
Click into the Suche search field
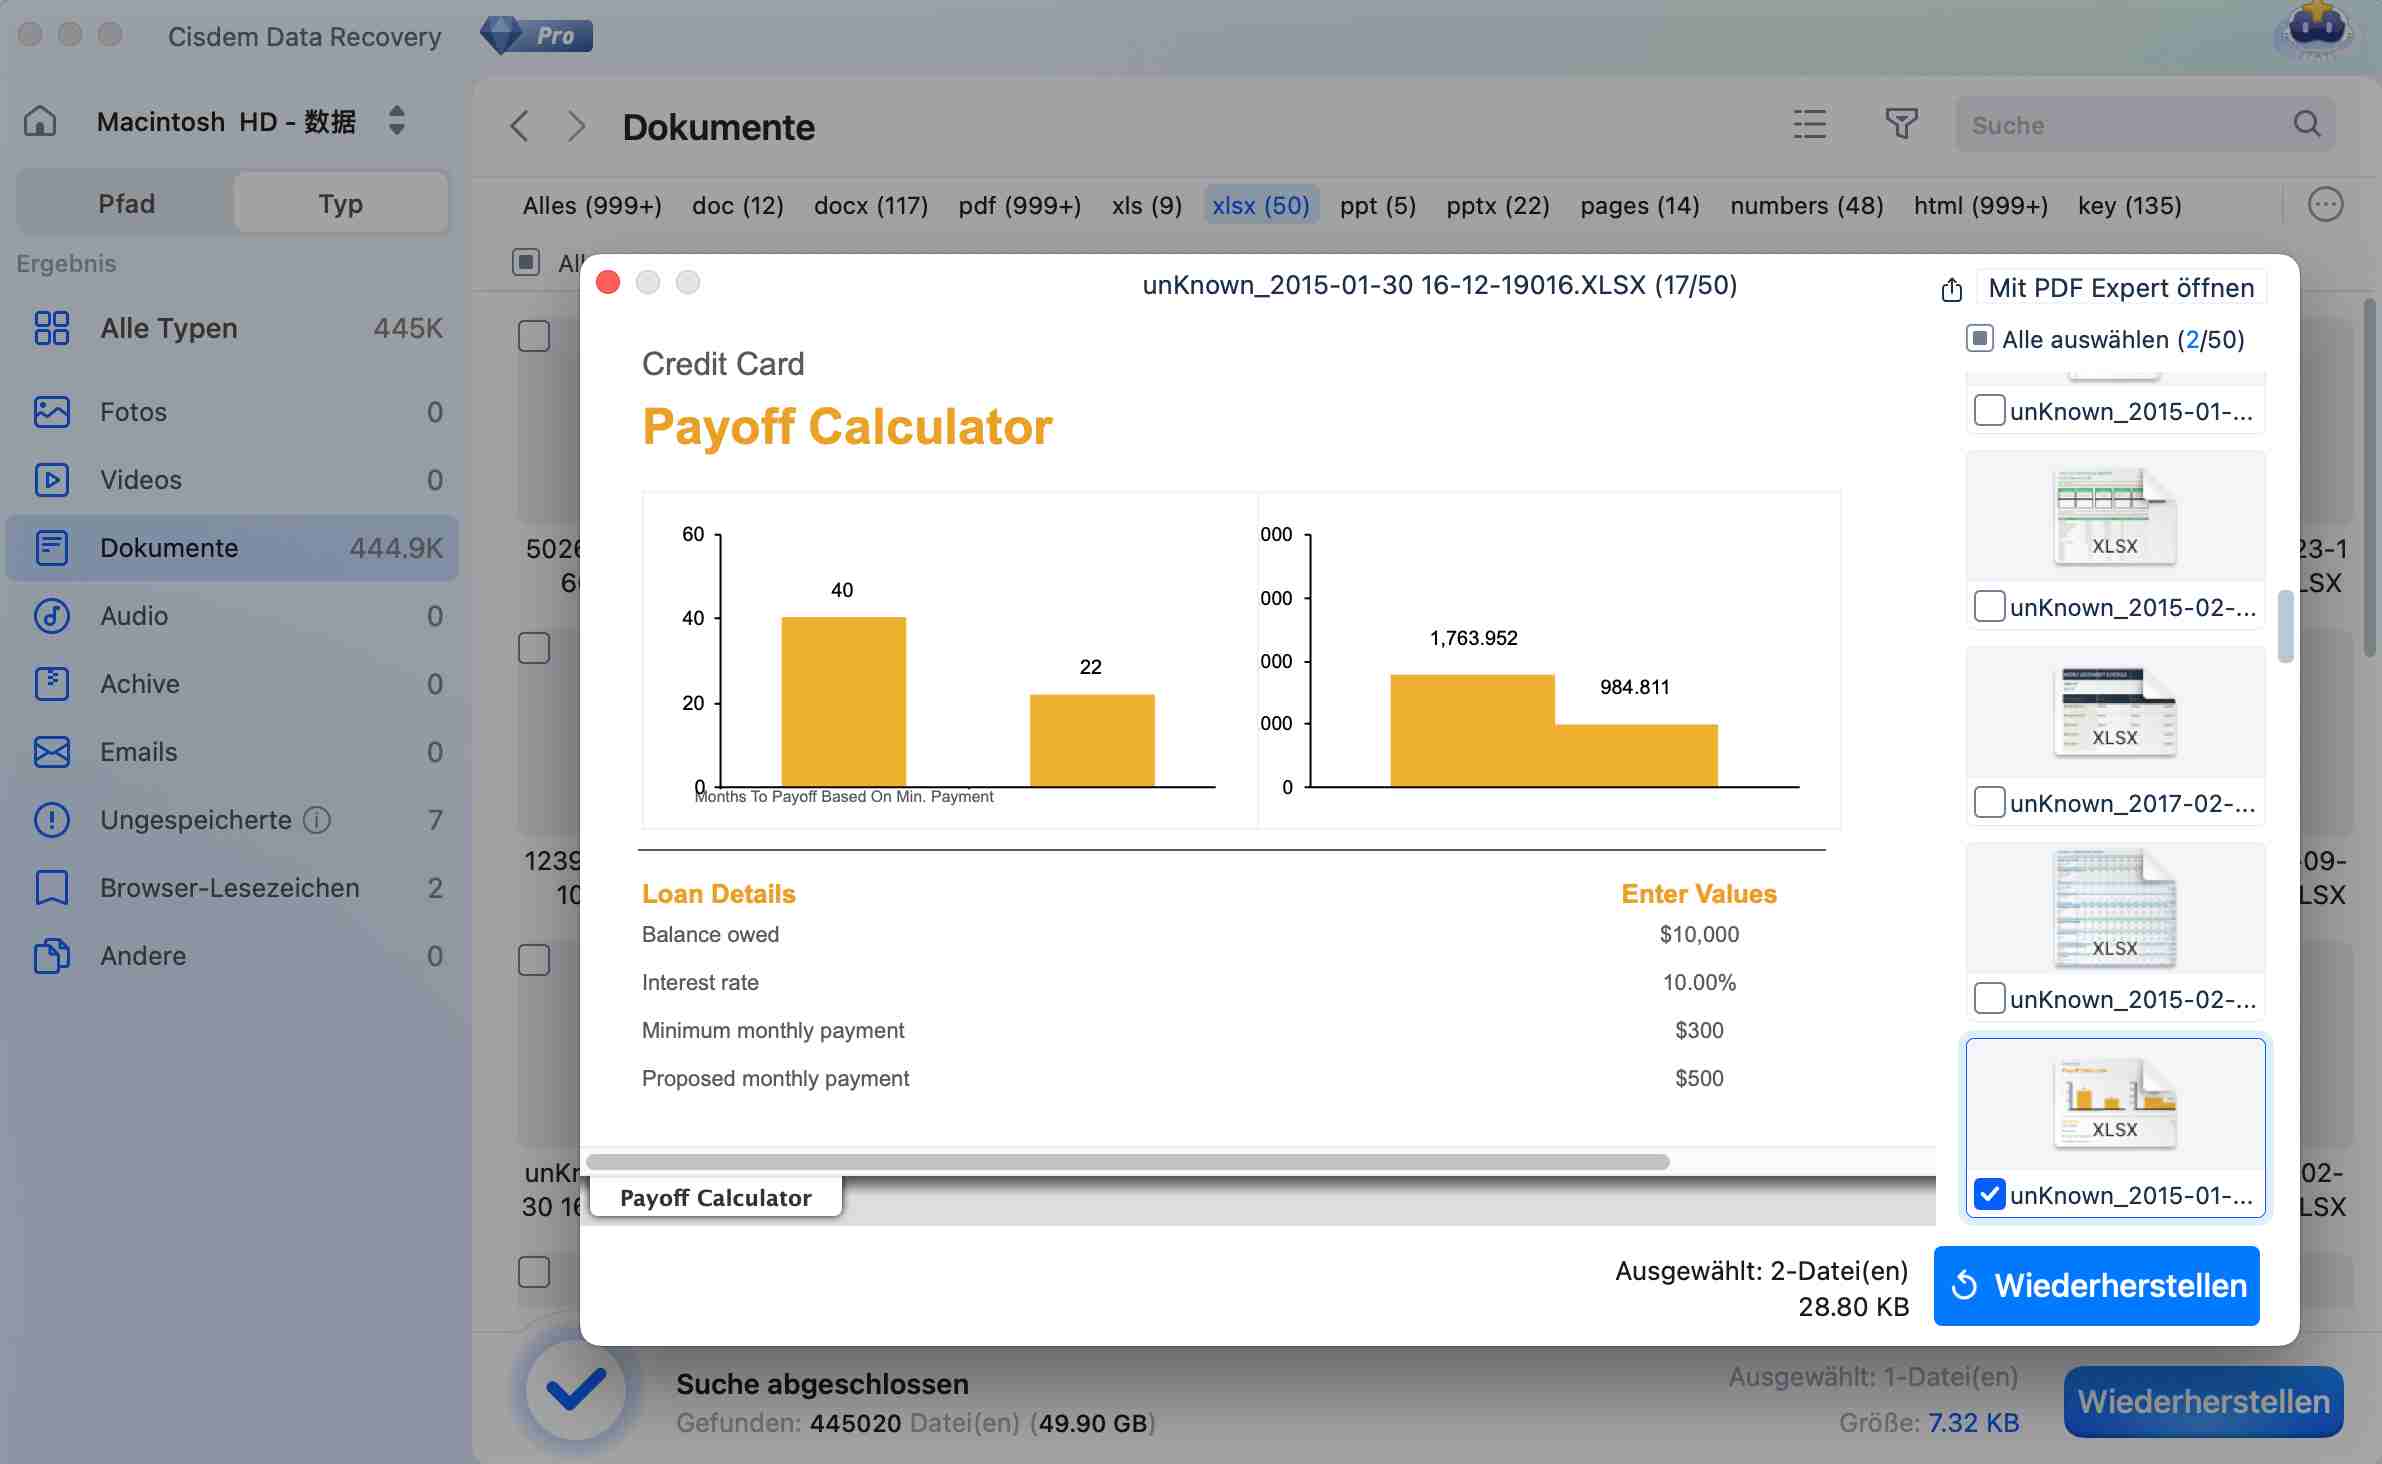2120,125
